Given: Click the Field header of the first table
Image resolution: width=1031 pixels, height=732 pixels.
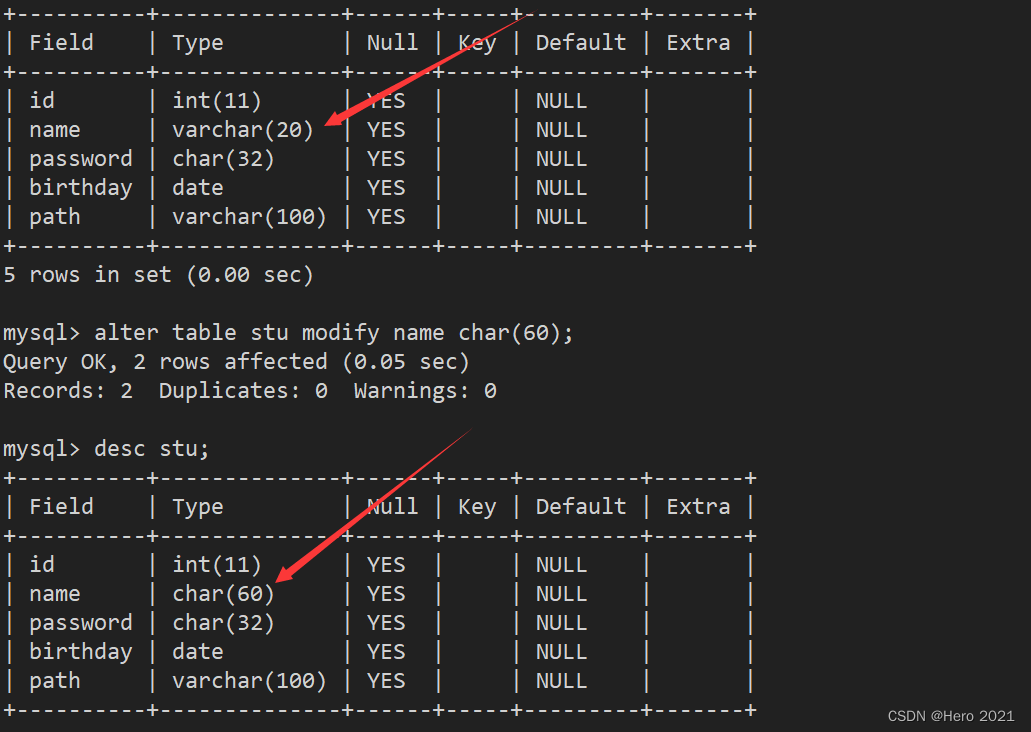Looking at the screenshot, I should coord(61,43).
